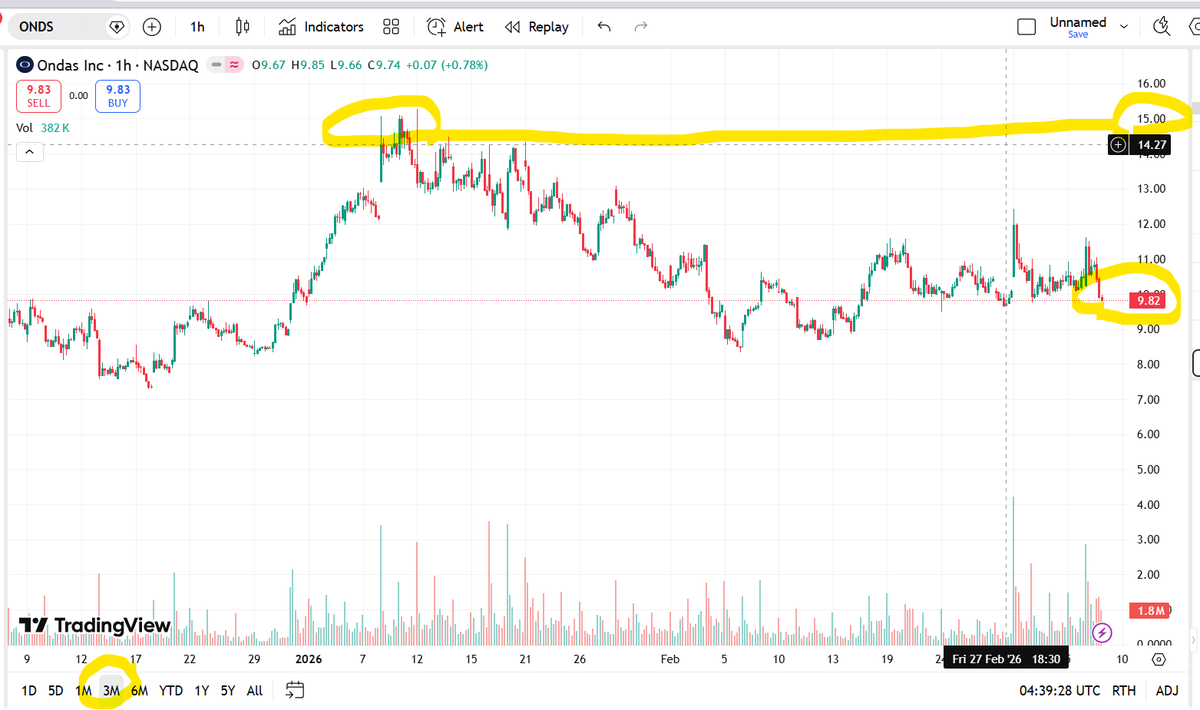Start bar Replay mode

[x=536, y=27]
